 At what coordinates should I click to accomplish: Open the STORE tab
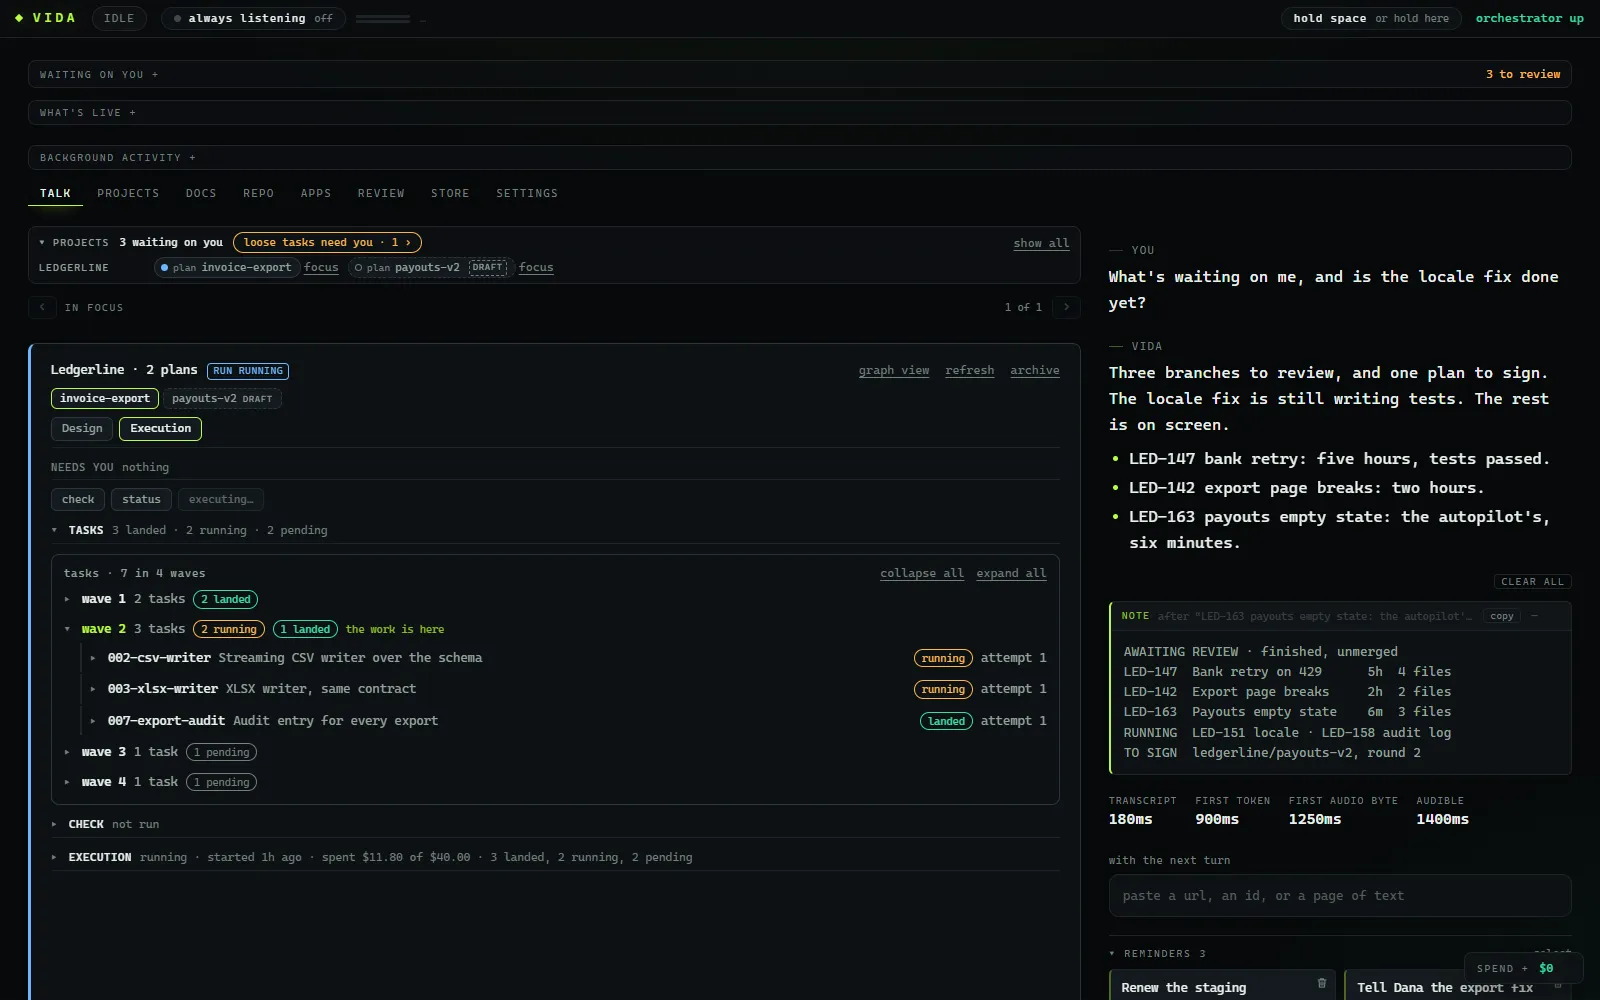[x=450, y=193]
